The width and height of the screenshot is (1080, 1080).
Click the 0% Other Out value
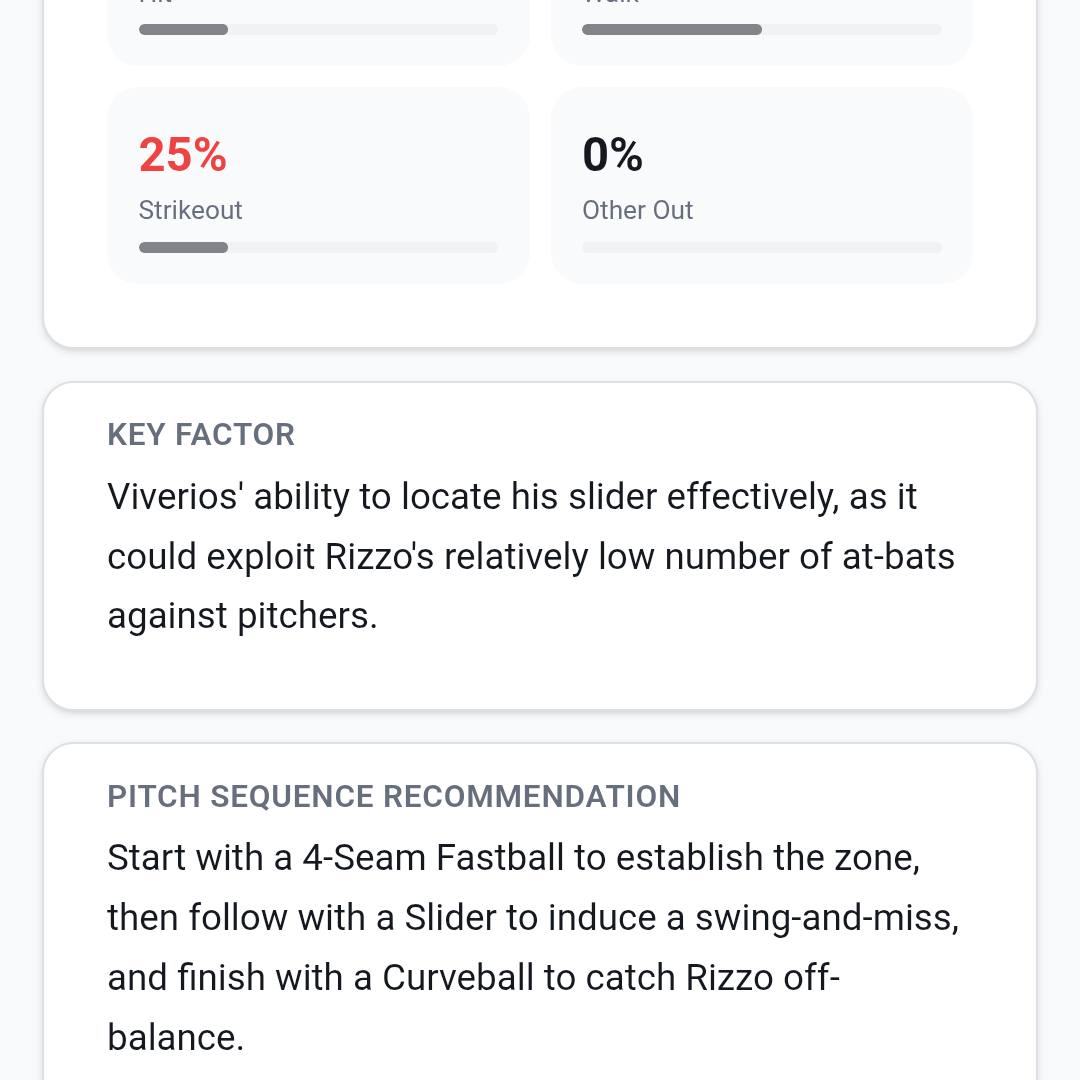tap(612, 155)
